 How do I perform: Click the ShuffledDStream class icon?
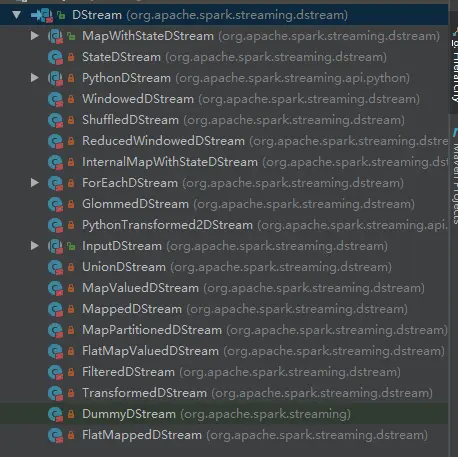click(55, 120)
